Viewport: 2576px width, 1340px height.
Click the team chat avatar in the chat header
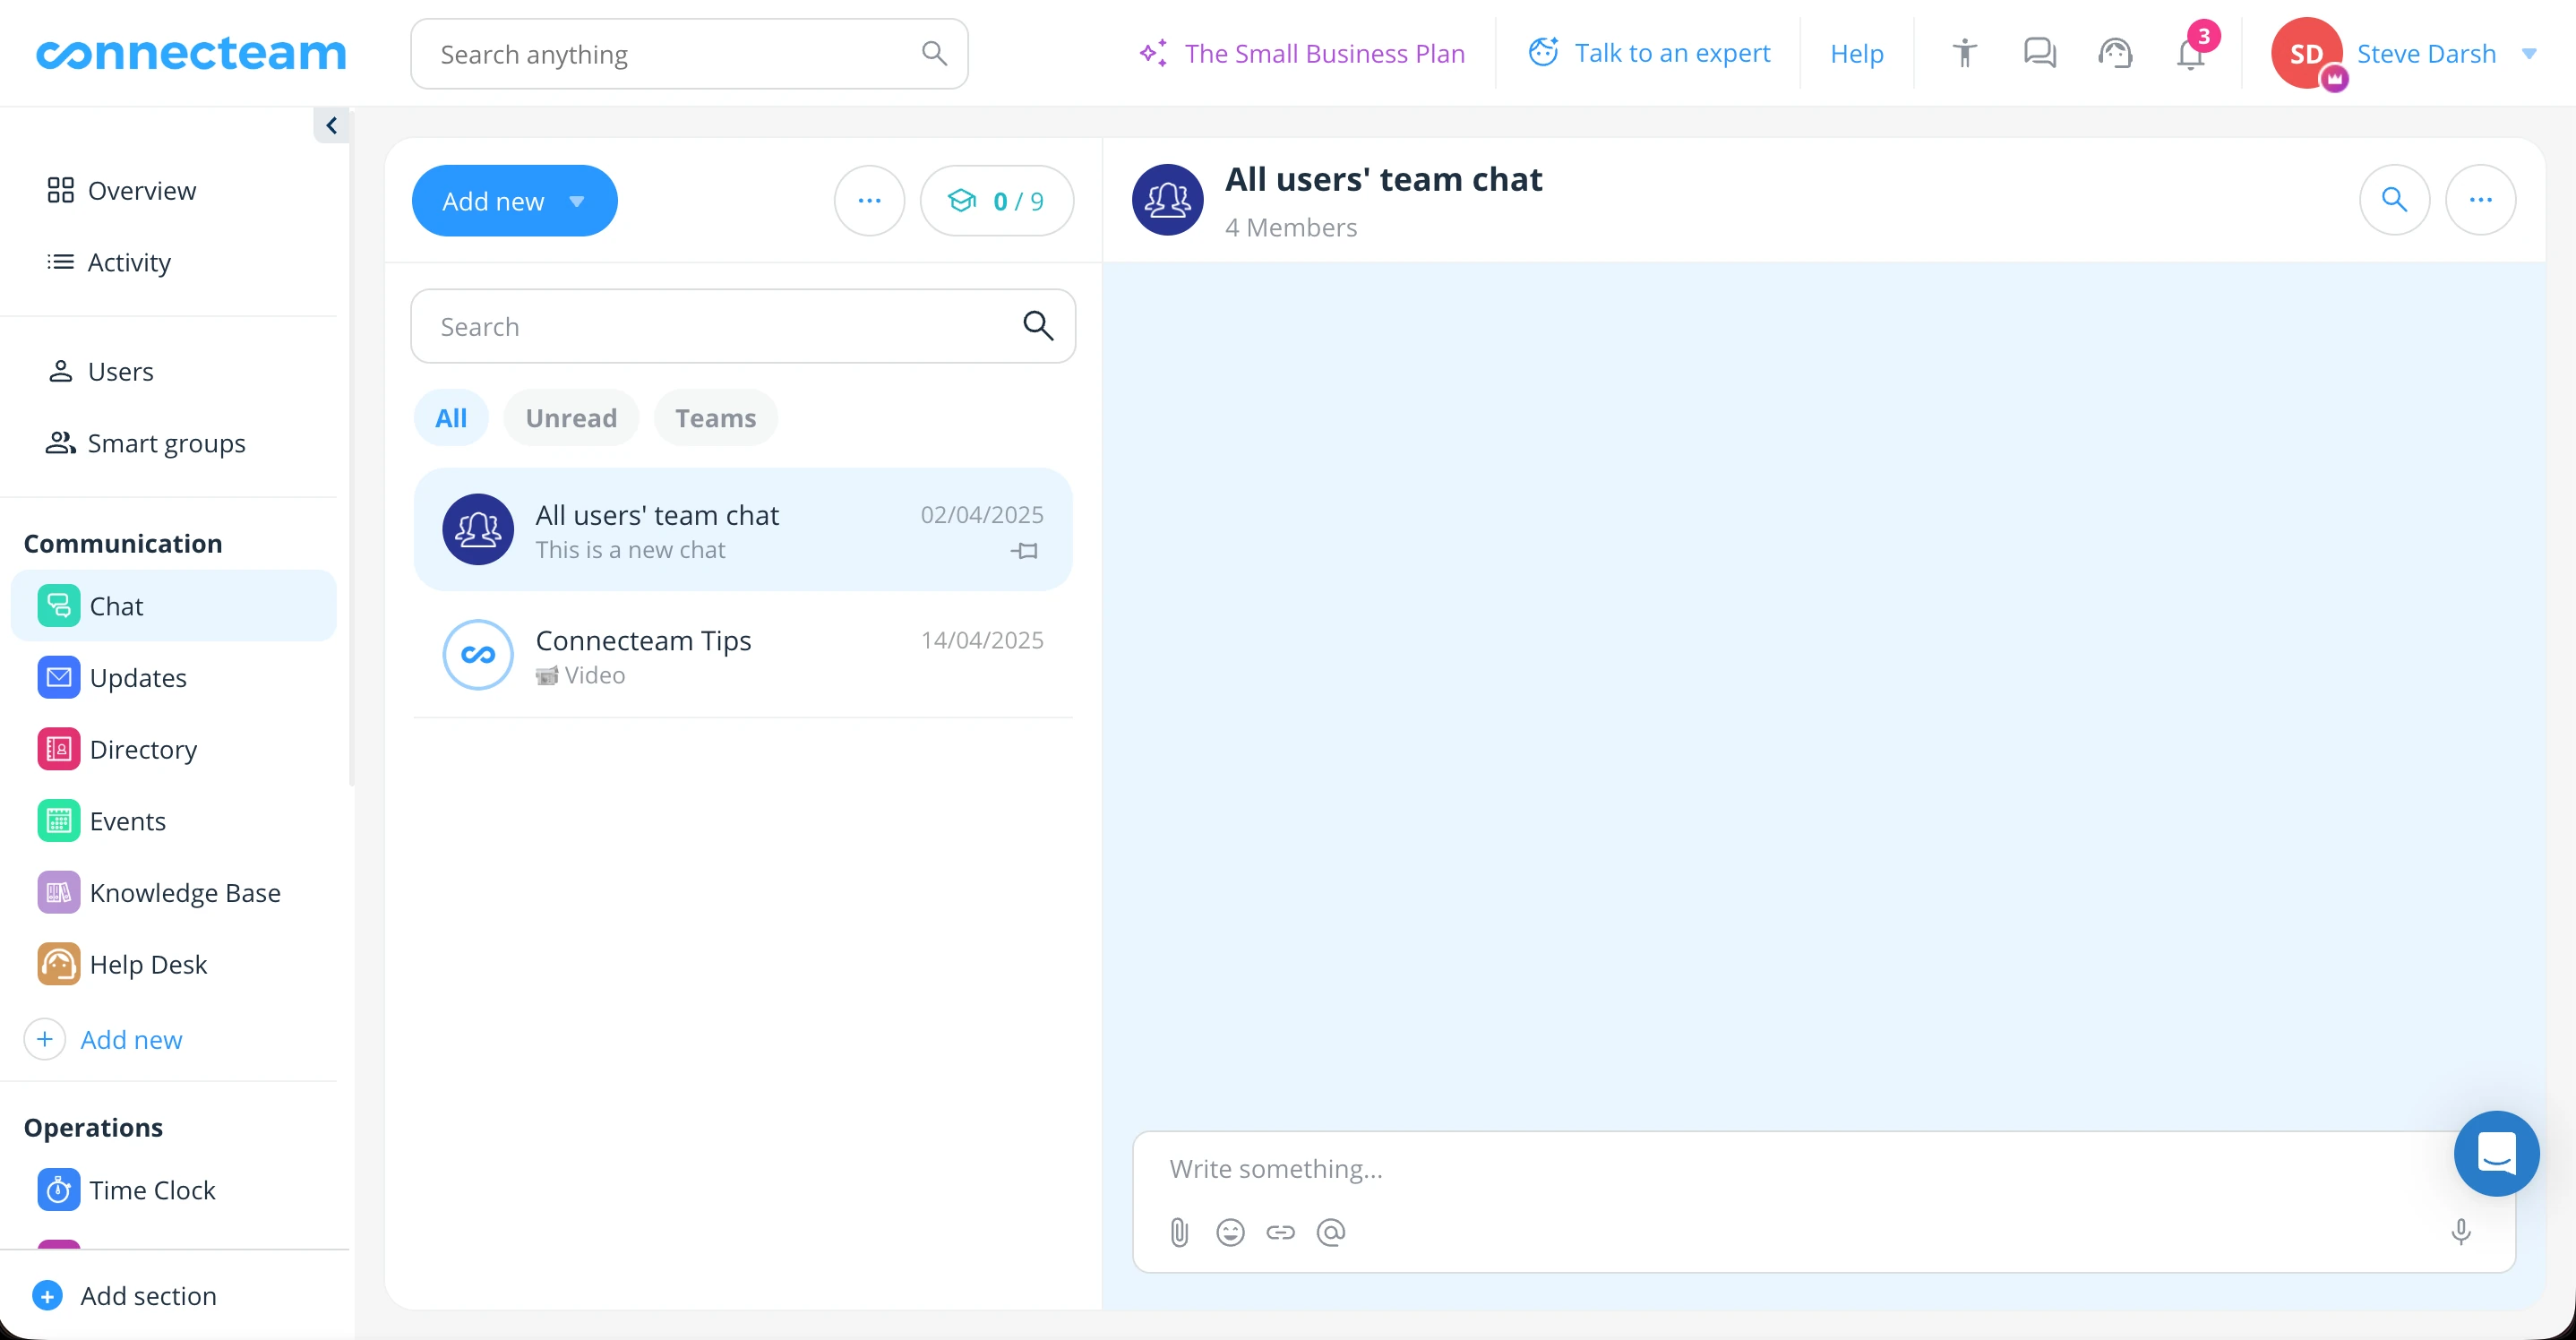pyautogui.click(x=1167, y=200)
